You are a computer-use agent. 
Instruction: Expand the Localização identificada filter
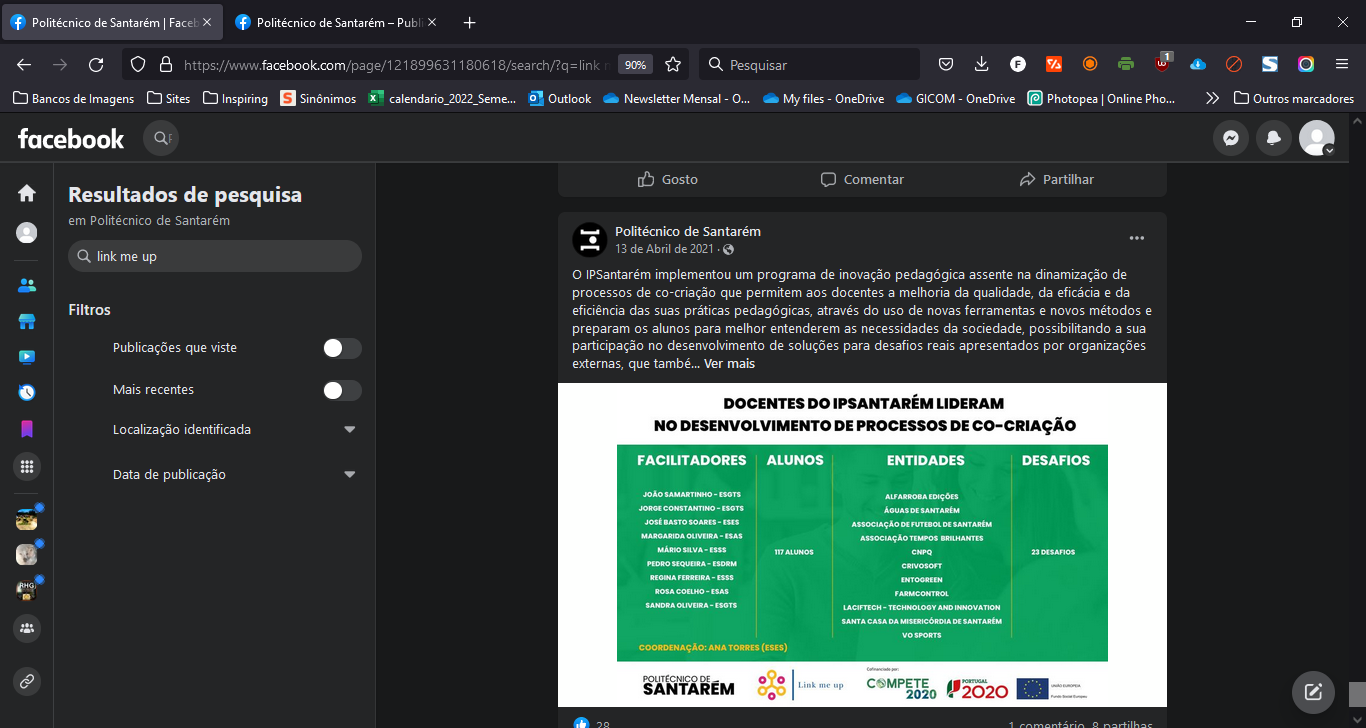pyautogui.click(x=349, y=428)
